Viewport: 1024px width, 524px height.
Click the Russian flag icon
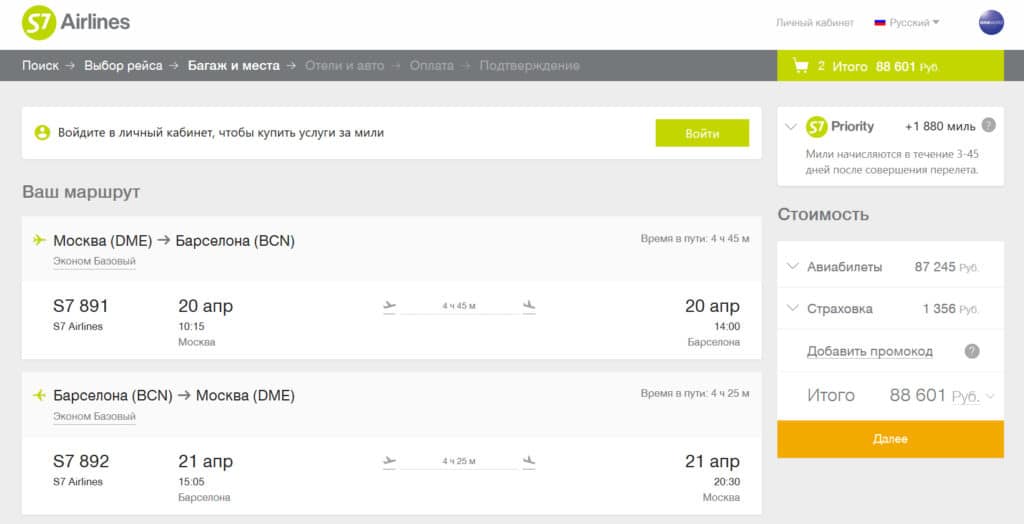(880, 23)
